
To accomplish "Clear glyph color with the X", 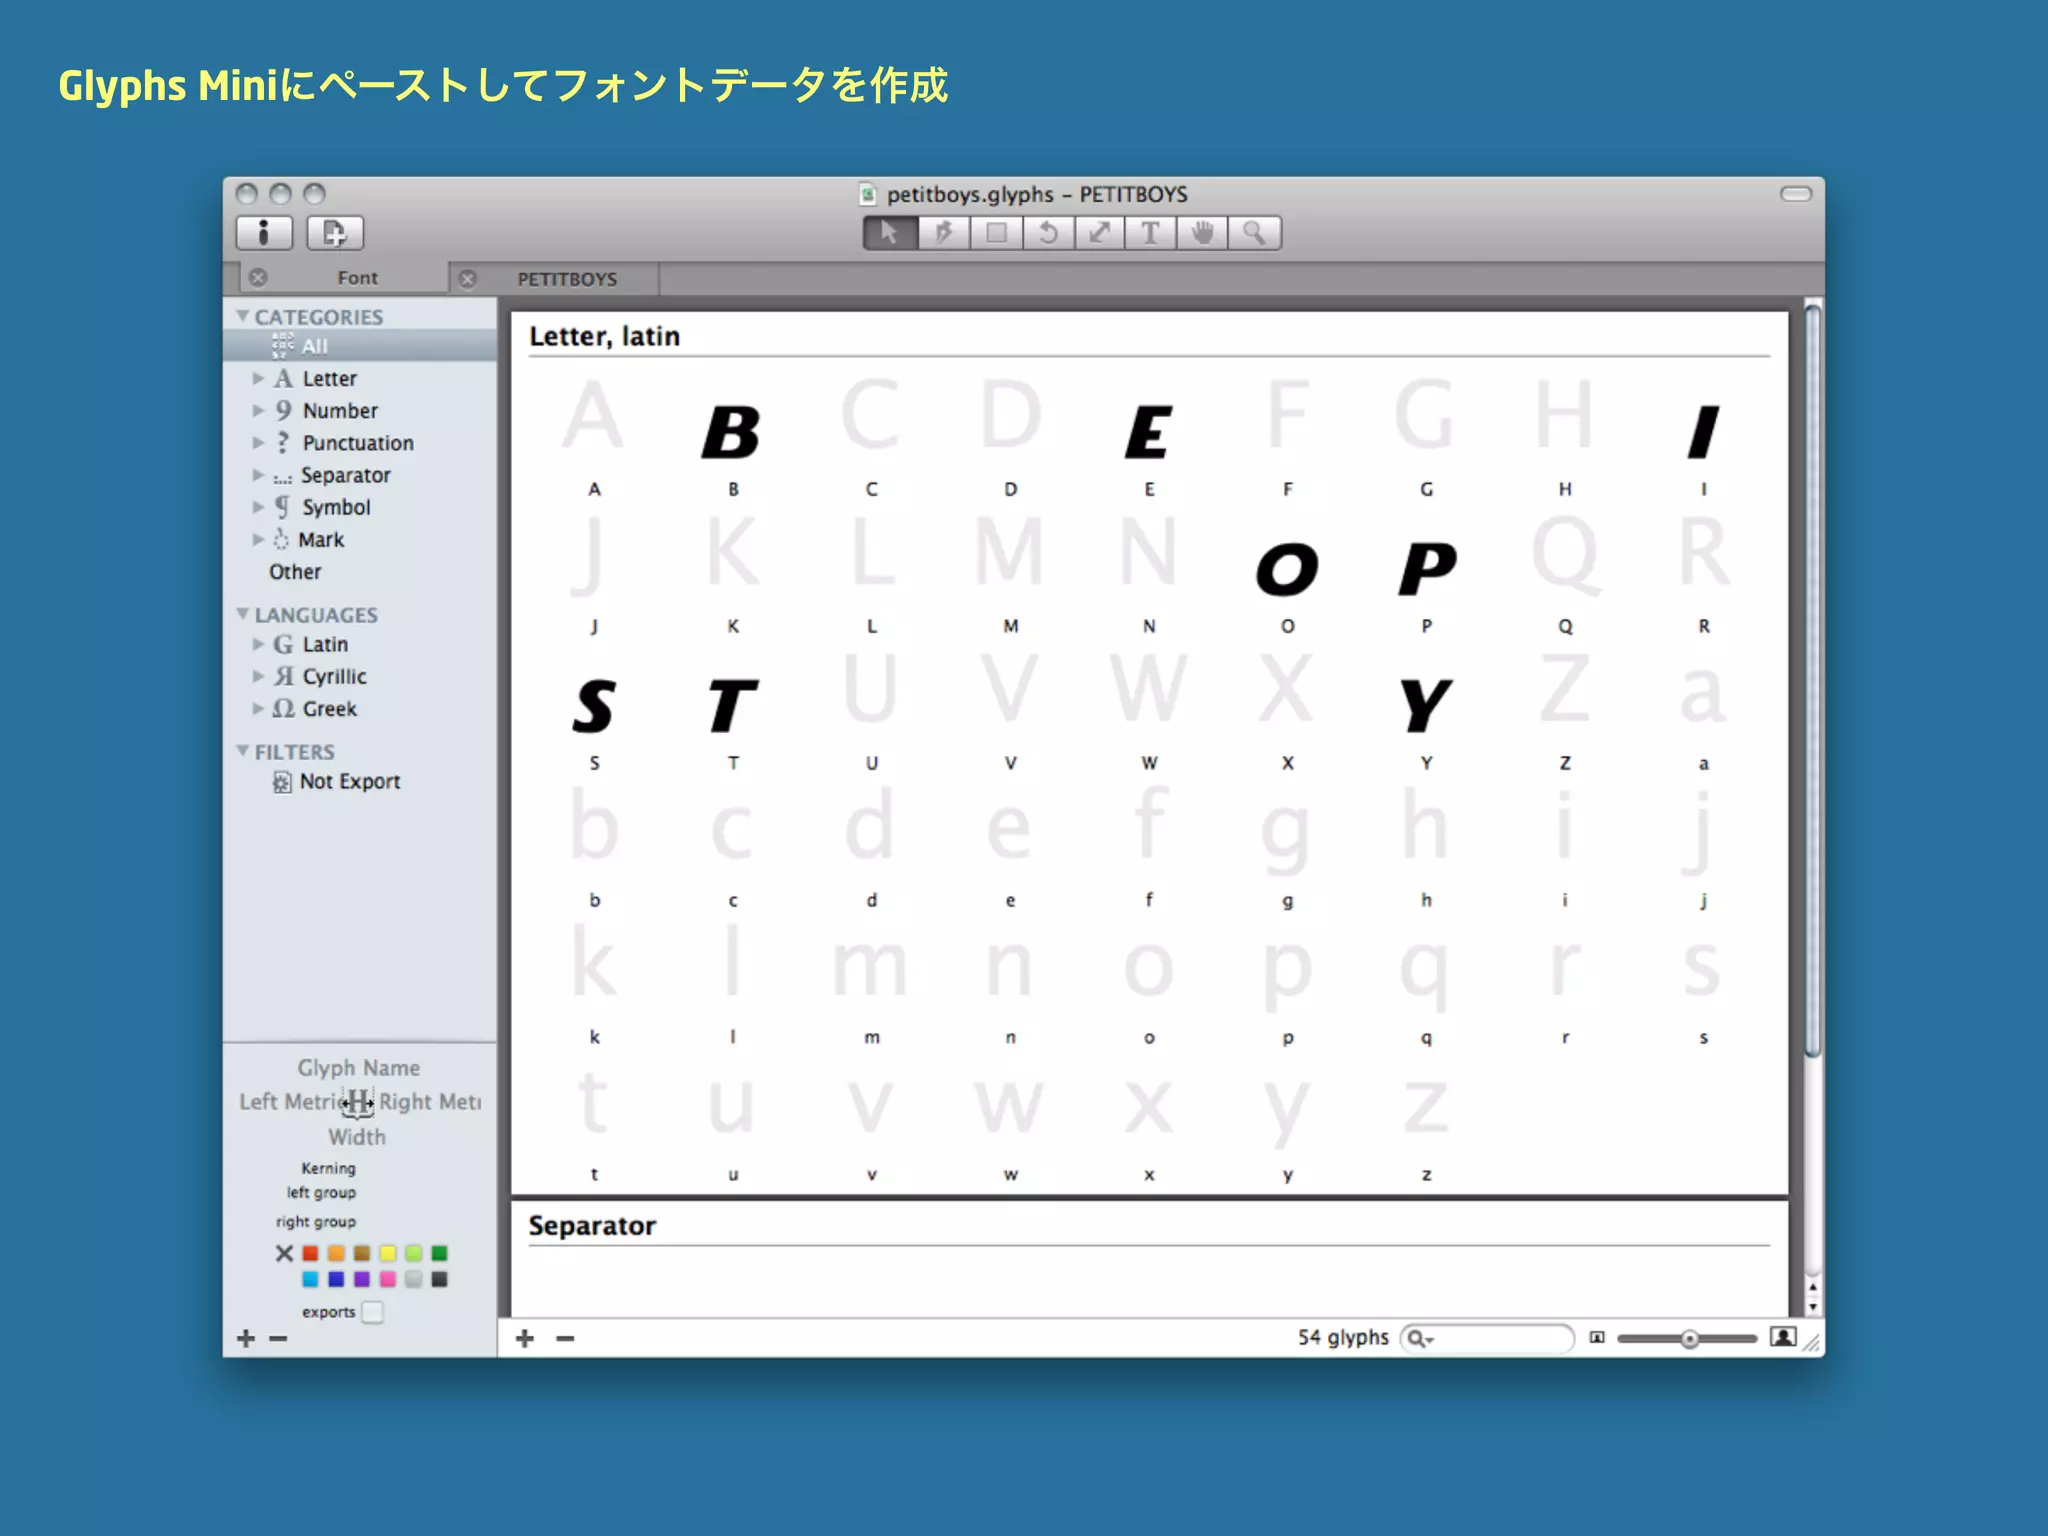I will coord(284,1253).
